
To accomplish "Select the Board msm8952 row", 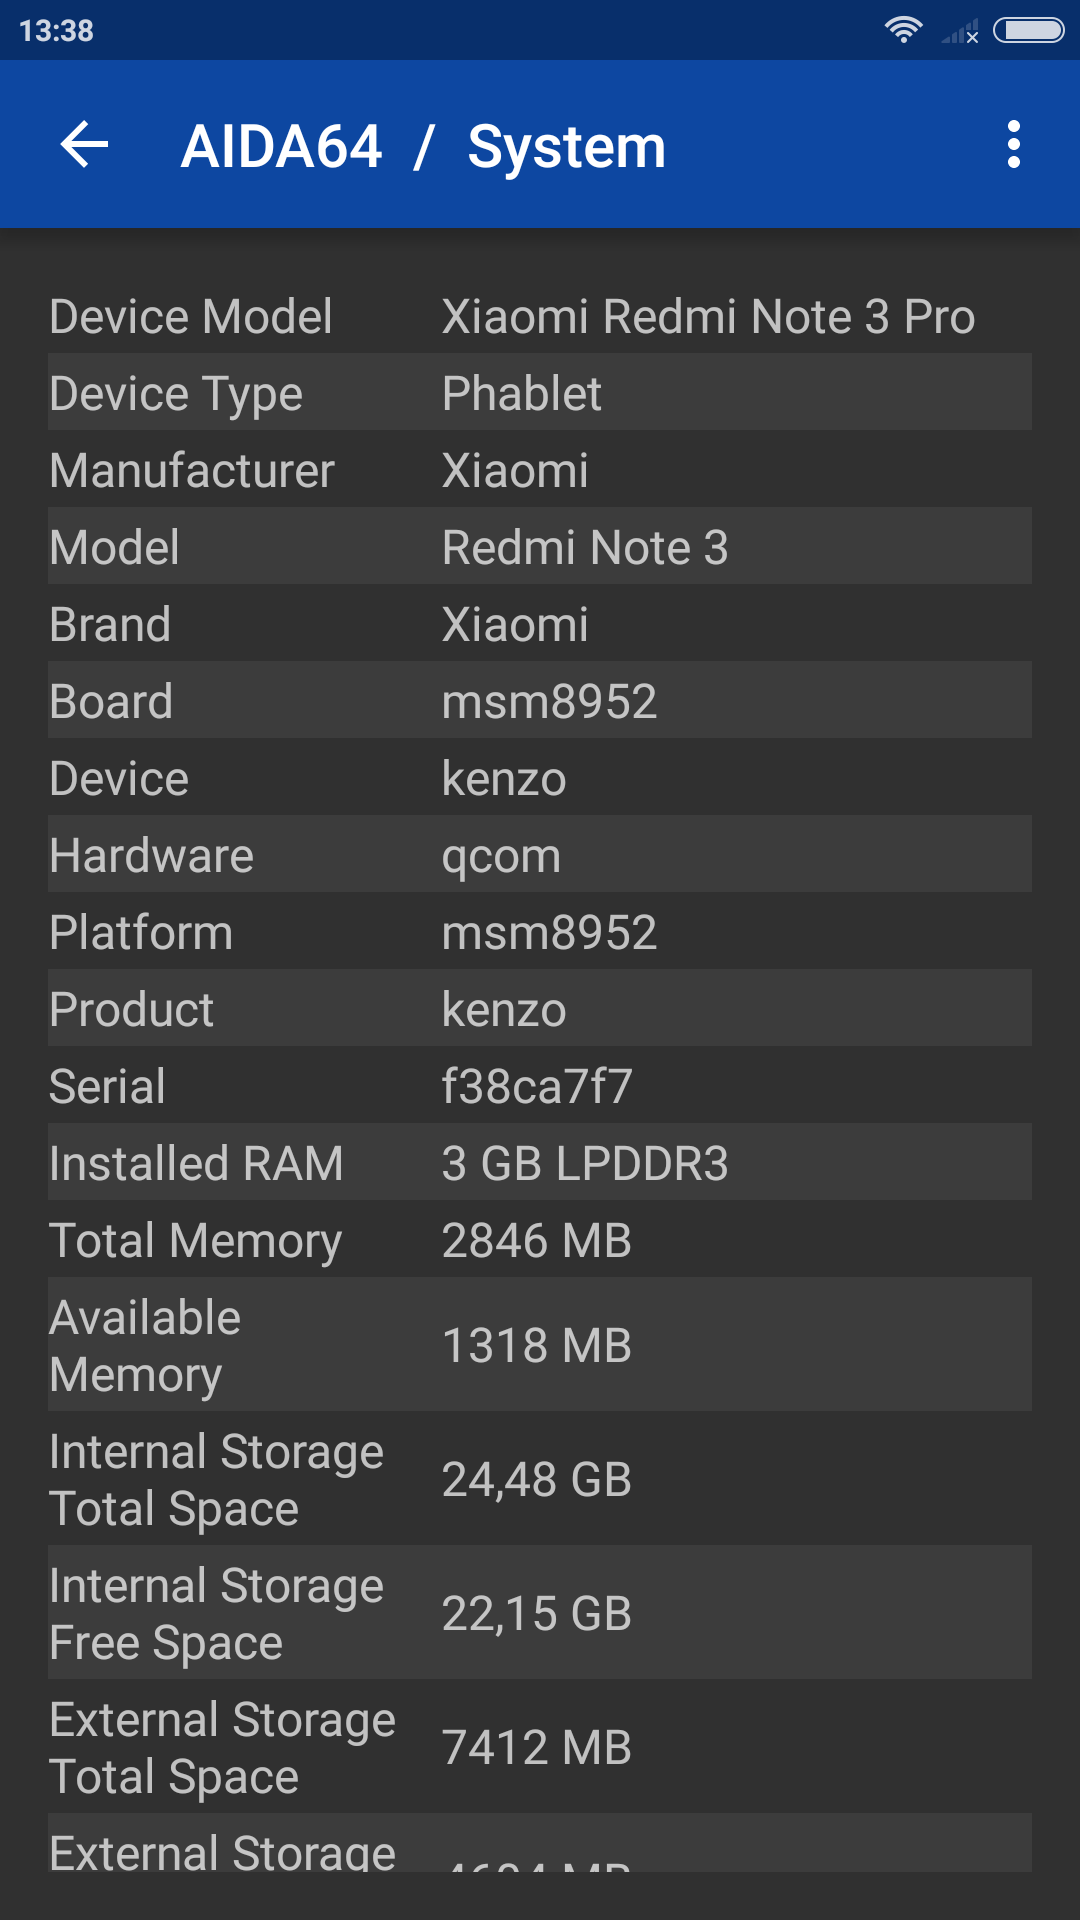I will coord(540,701).
